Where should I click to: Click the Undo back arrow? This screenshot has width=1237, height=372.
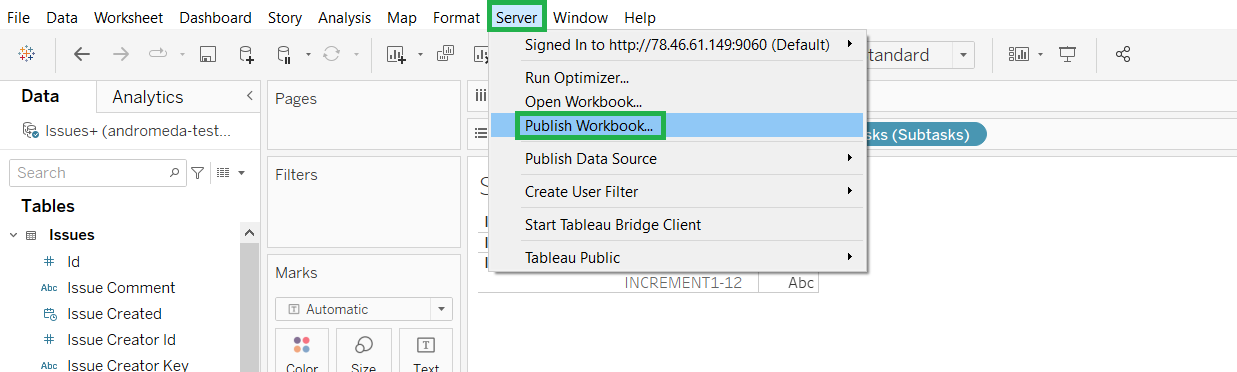pos(82,54)
